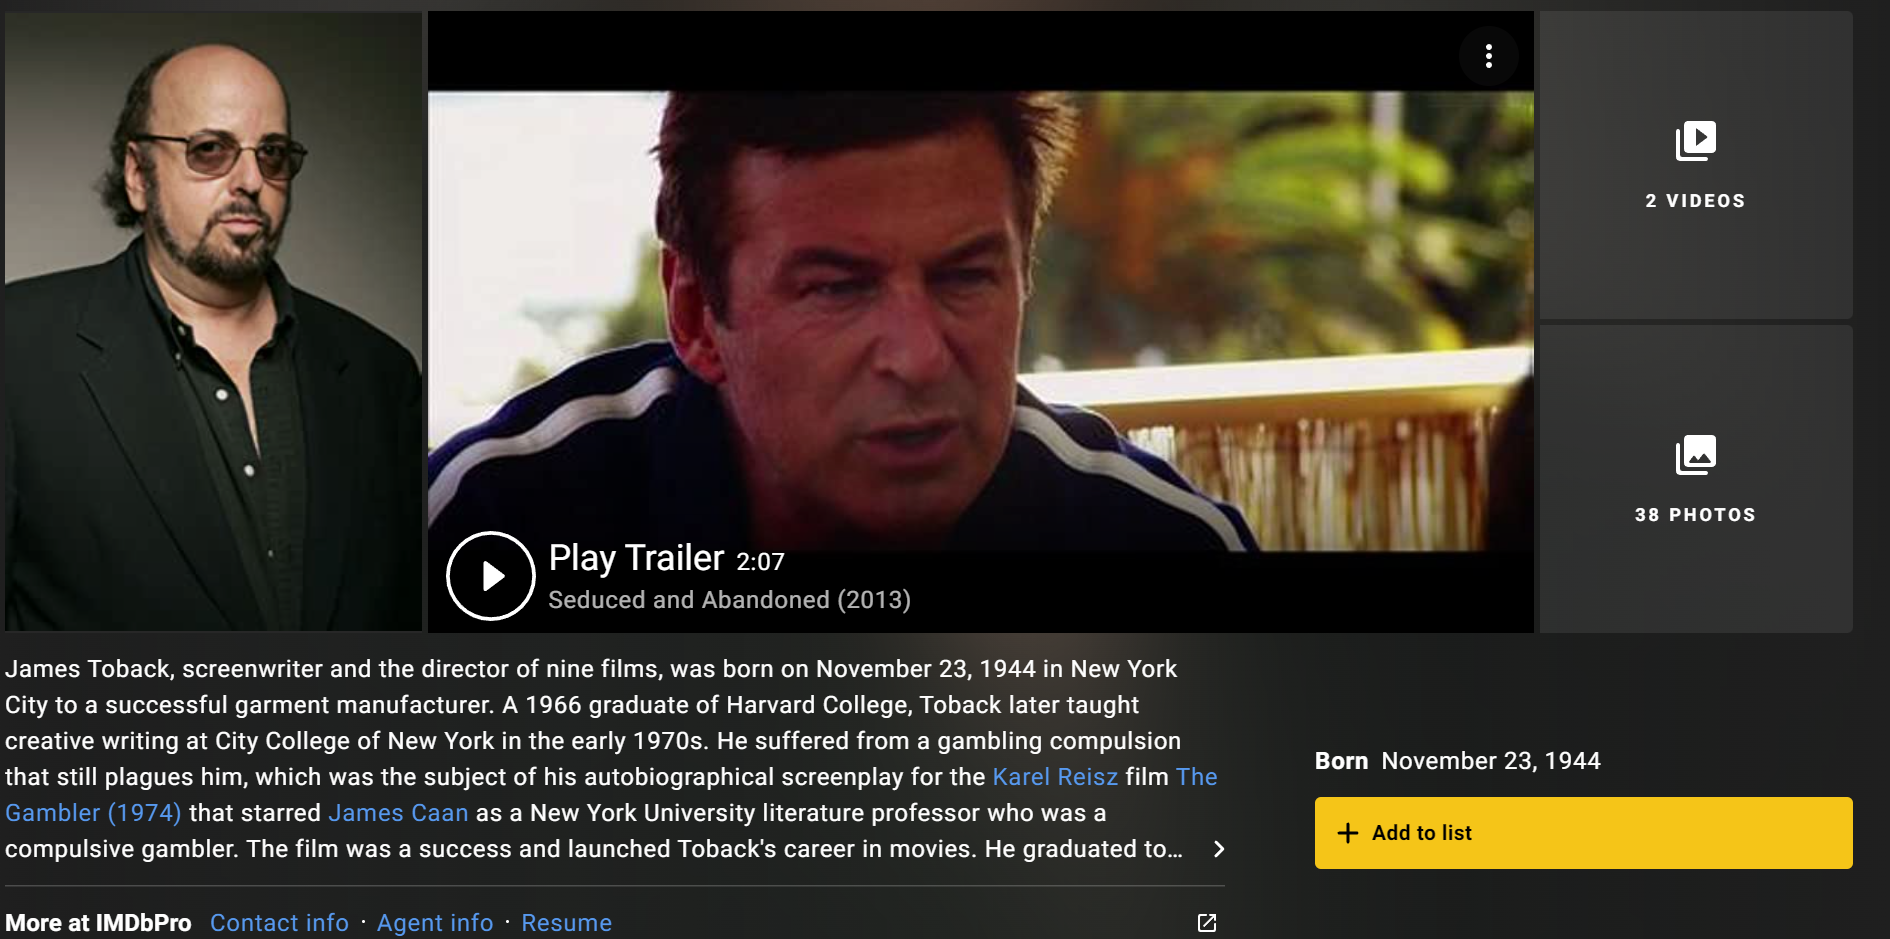This screenshot has height=939, width=1890.
Task: Click Seduced and Abandoned (2013) title
Action: (x=730, y=600)
